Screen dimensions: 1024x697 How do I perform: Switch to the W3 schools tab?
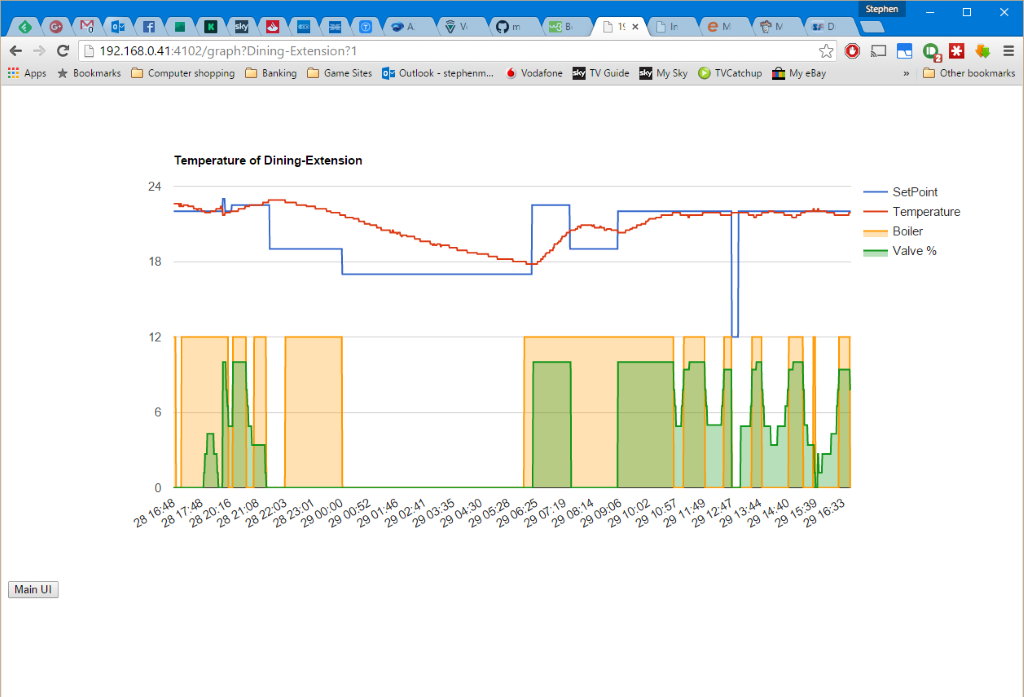(560, 27)
